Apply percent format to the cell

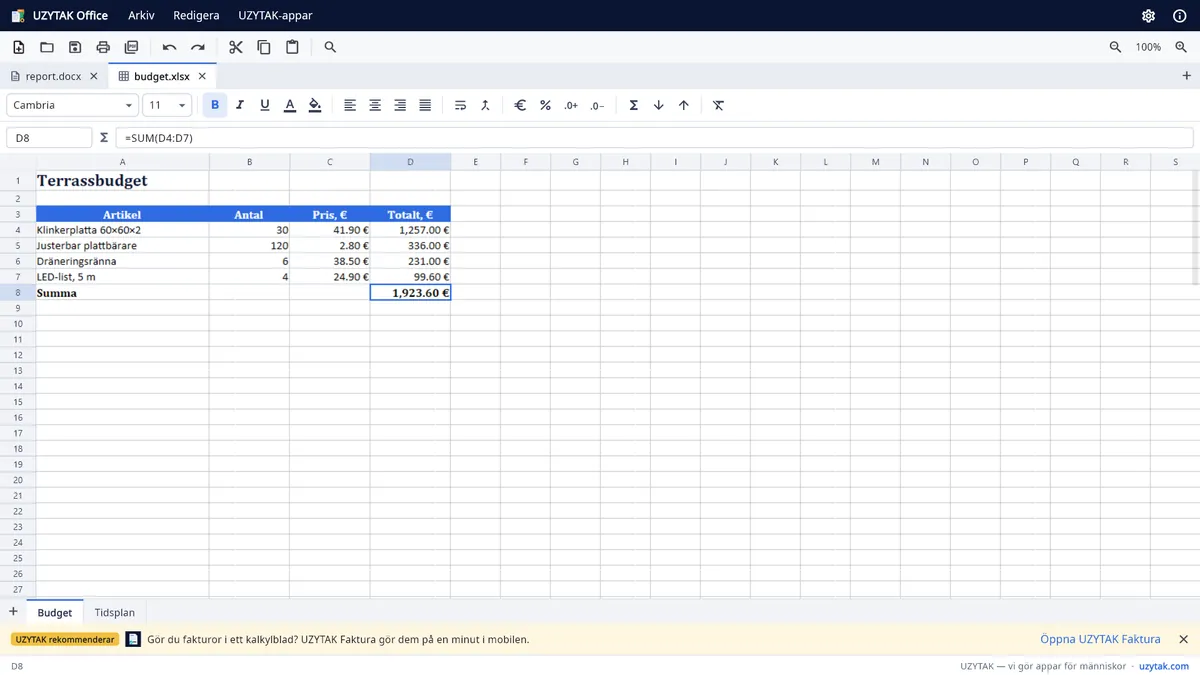coord(545,105)
